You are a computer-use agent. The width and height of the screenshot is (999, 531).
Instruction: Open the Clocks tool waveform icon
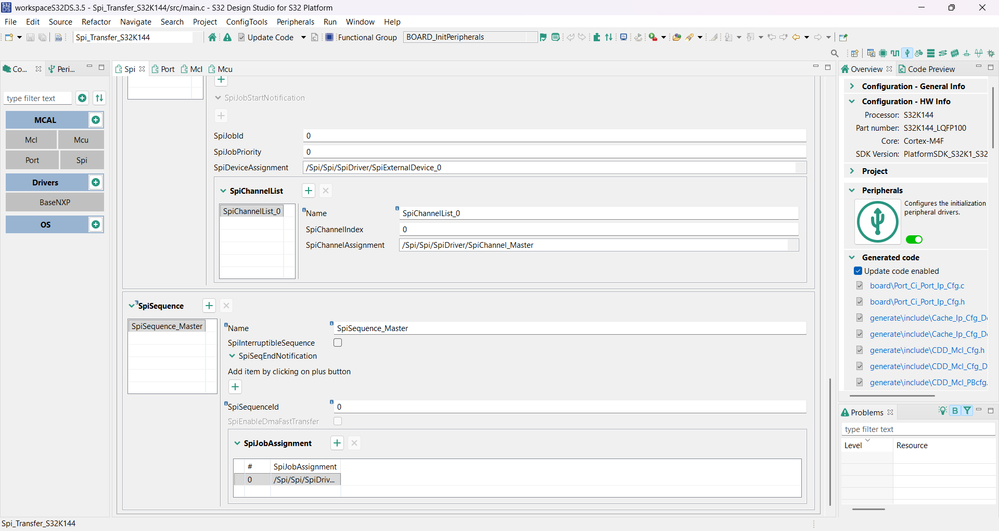895,54
